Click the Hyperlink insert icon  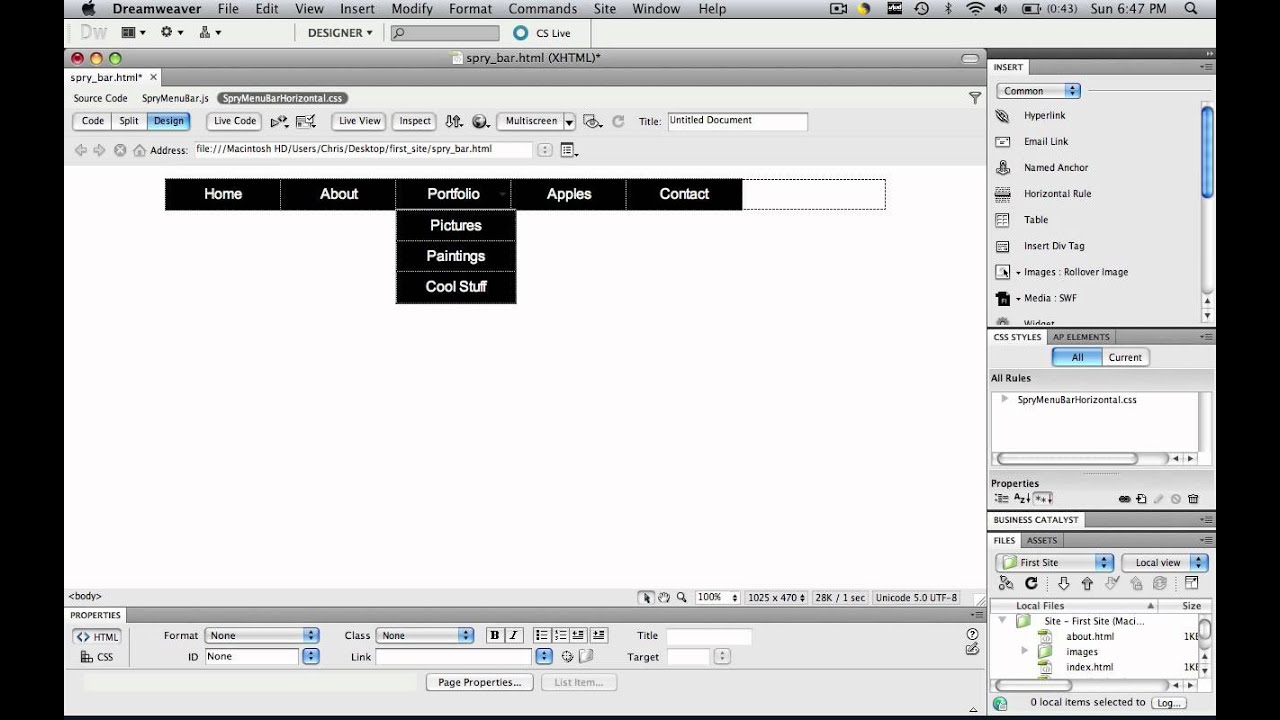point(1003,116)
